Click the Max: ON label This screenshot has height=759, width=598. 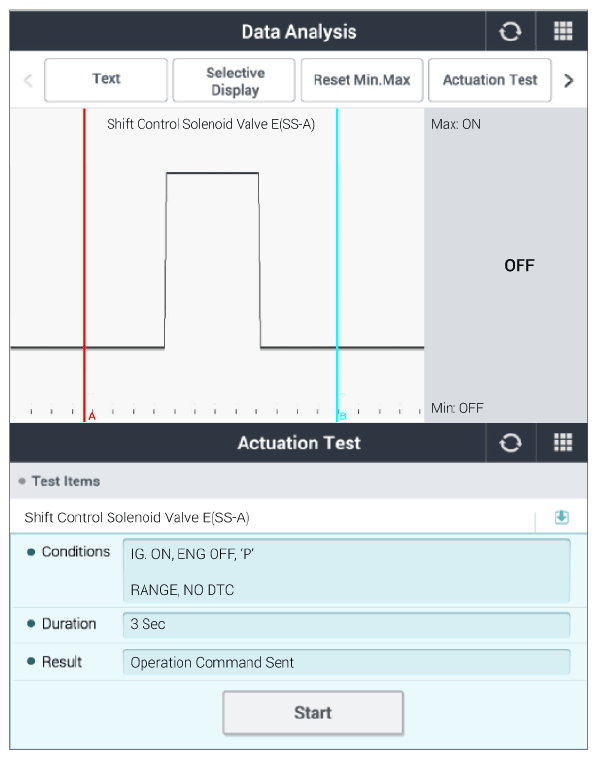pyautogui.click(x=456, y=124)
